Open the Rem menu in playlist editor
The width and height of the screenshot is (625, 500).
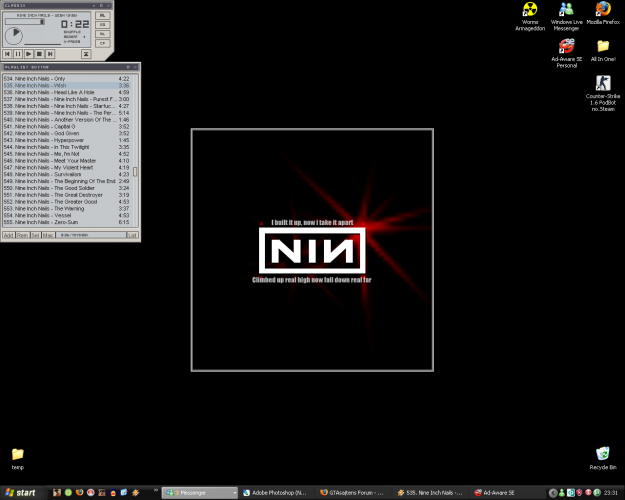tap(22, 235)
